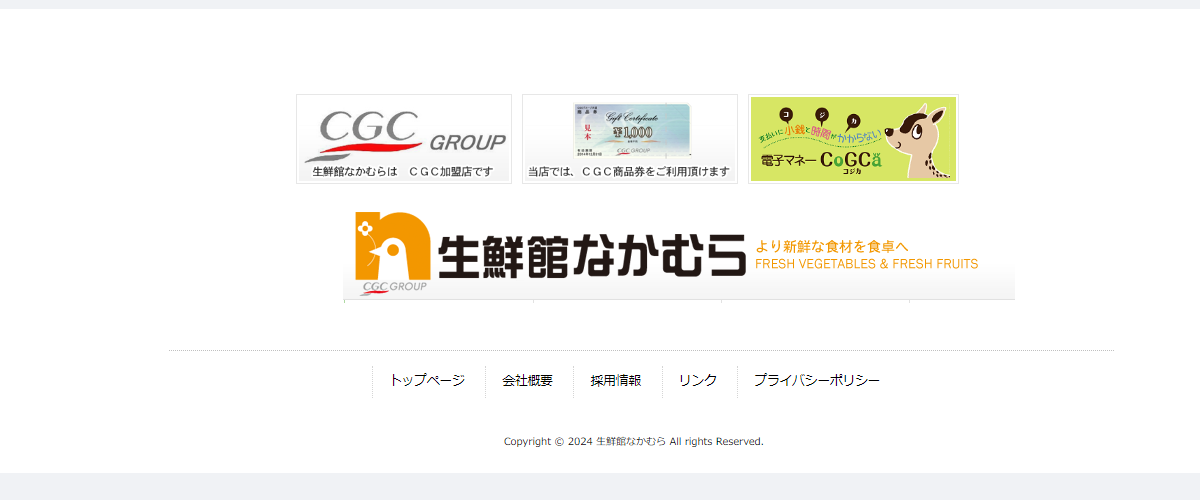Viewport: 1200px width, 500px height.
Task: Select the リンク footer item
Action: tap(697, 381)
